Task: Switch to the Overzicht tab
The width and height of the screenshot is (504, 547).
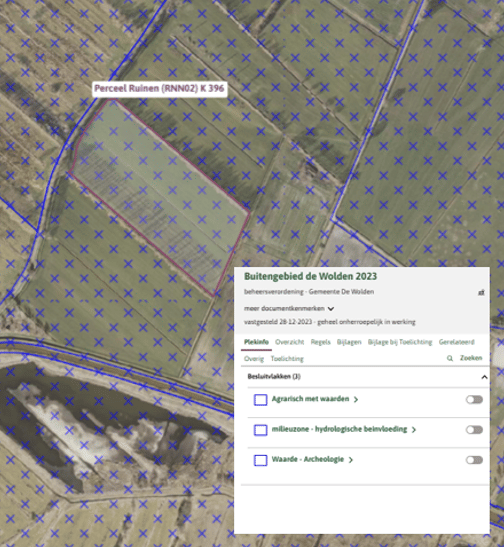Action: click(x=289, y=342)
